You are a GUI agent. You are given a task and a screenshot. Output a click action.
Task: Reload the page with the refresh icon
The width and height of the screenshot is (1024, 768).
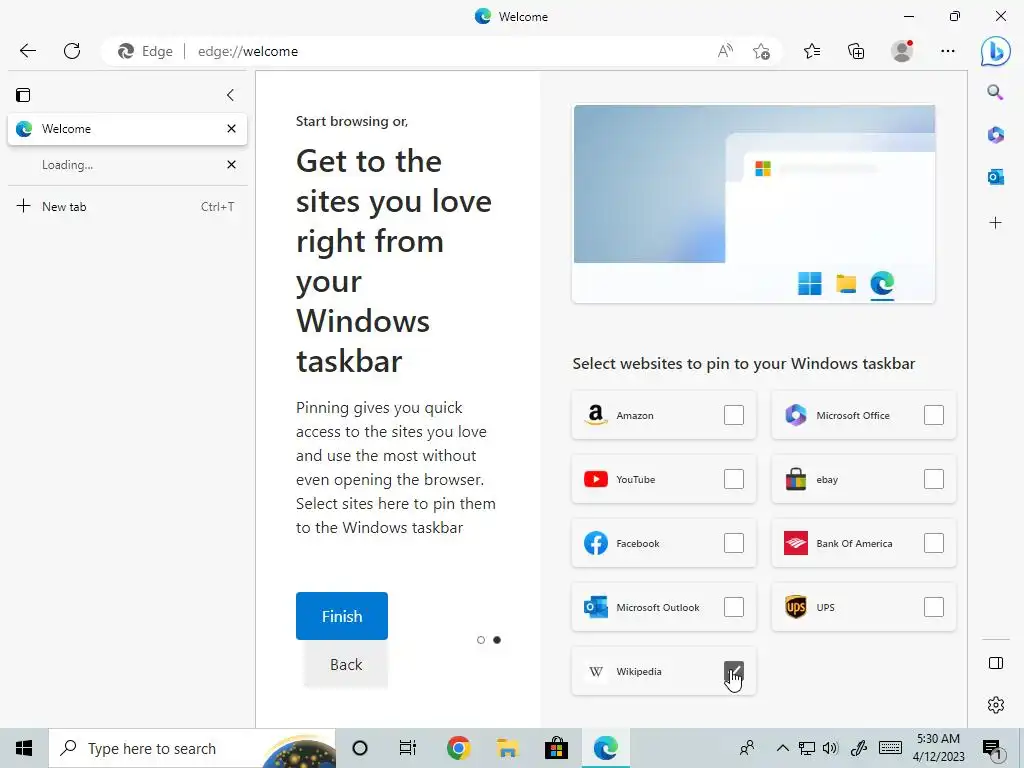(72, 51)
